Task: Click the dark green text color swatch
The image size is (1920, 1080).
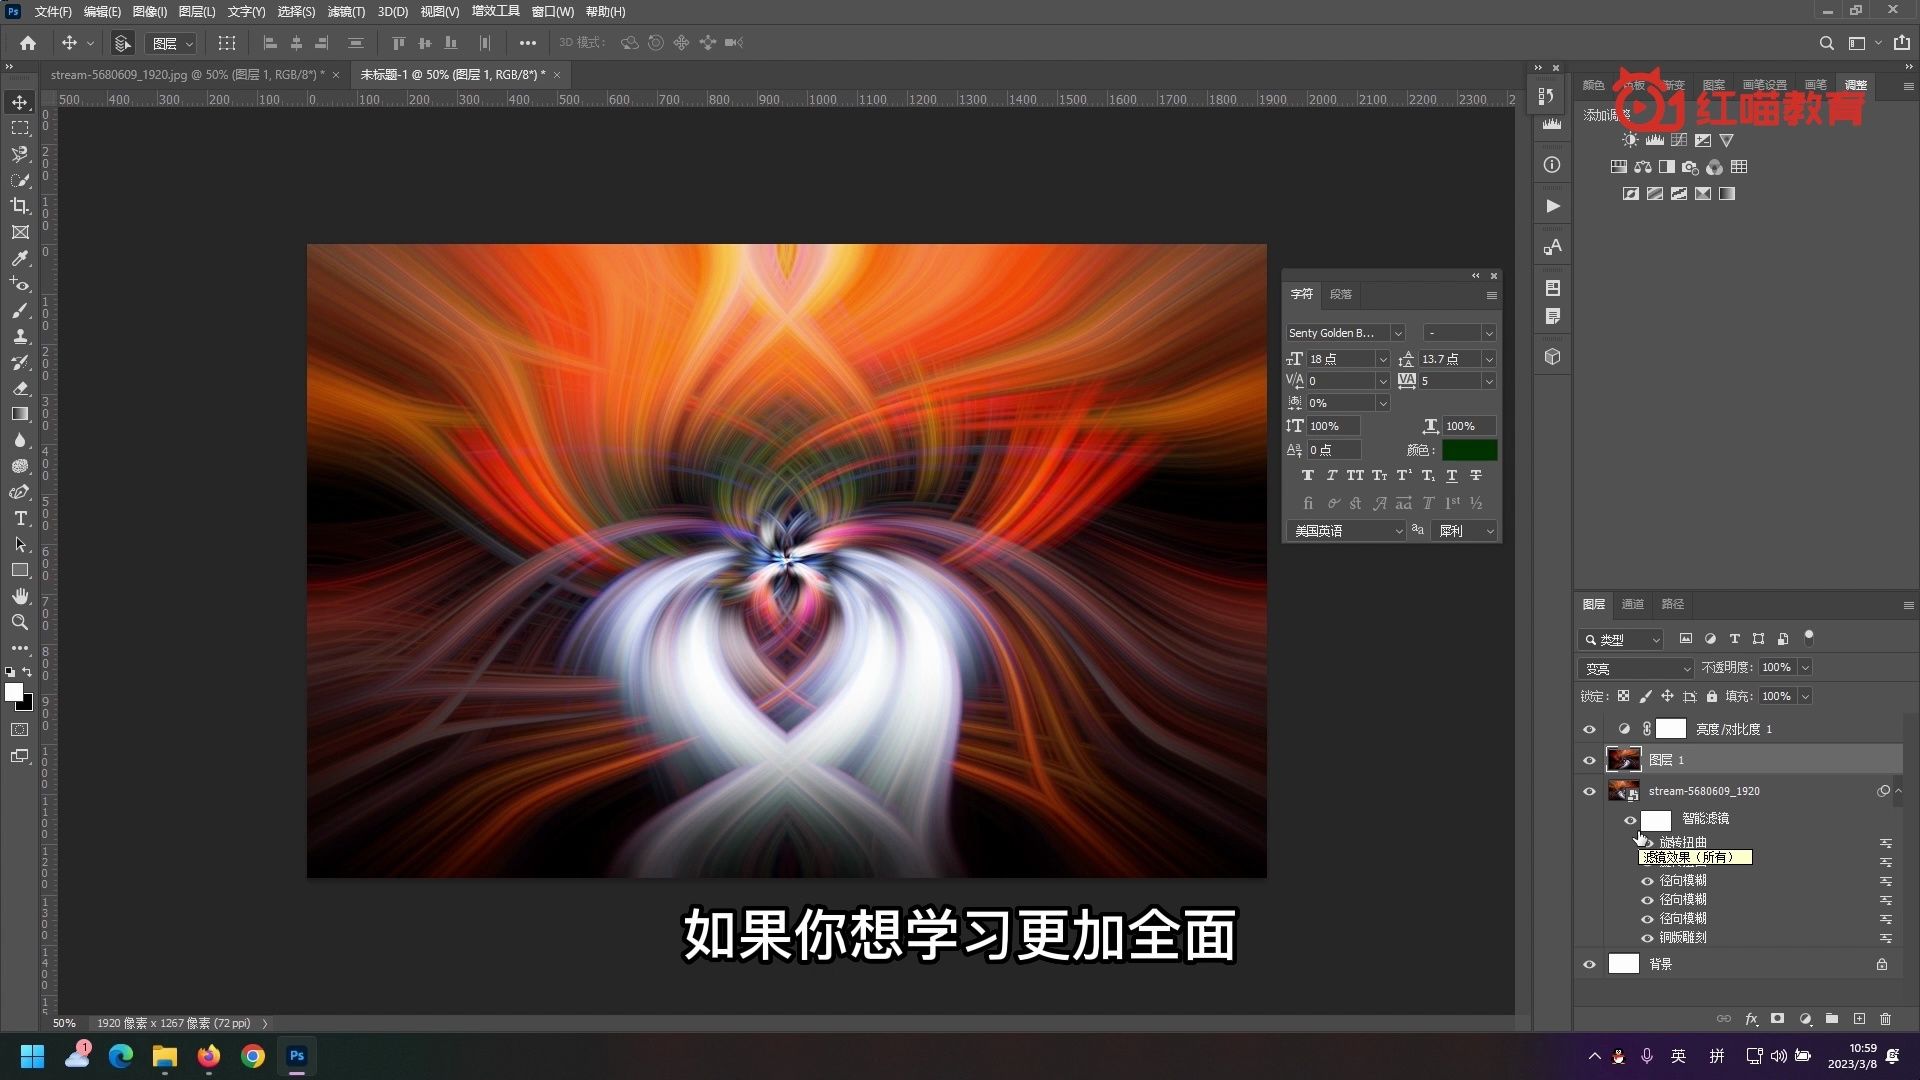Action: (1469, 450)
